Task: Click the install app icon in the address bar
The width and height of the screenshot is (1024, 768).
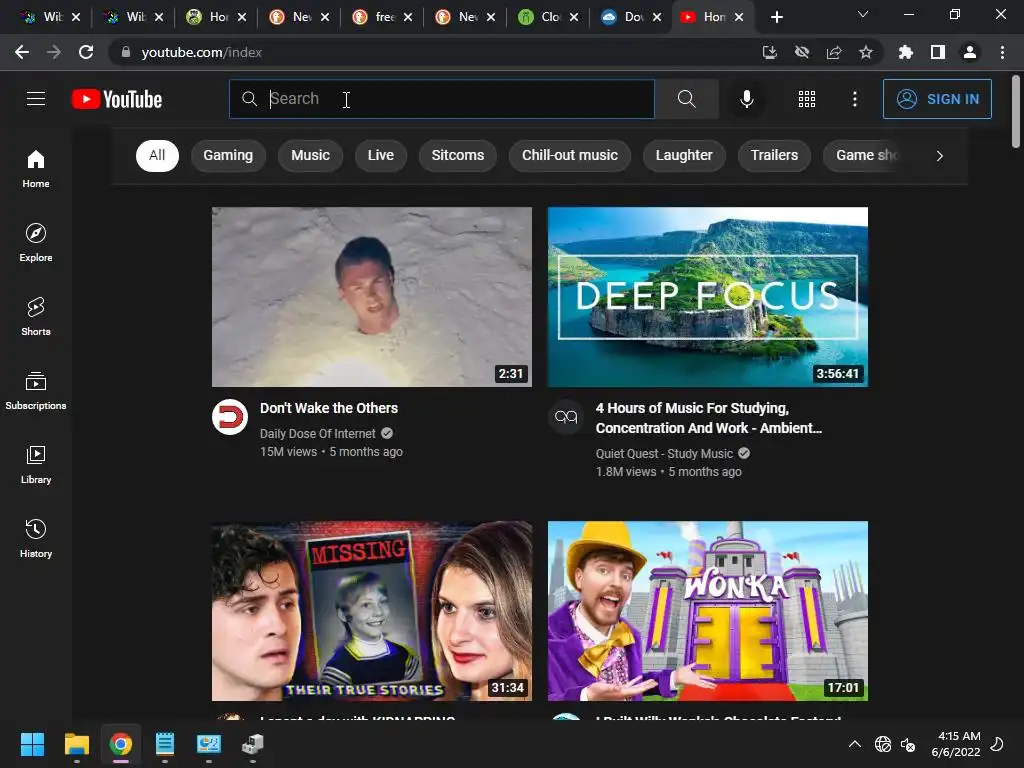Action: (x=769, y=52)
